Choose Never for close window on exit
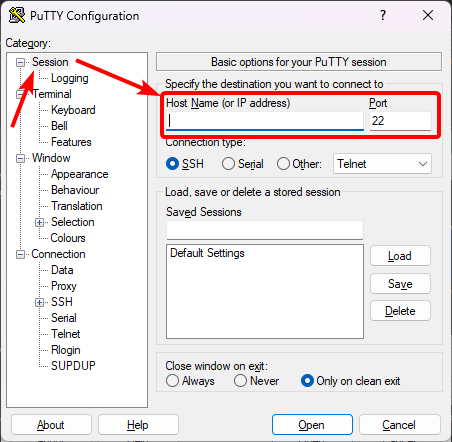Viewport: 452px width, 442px height. point(240,380)
